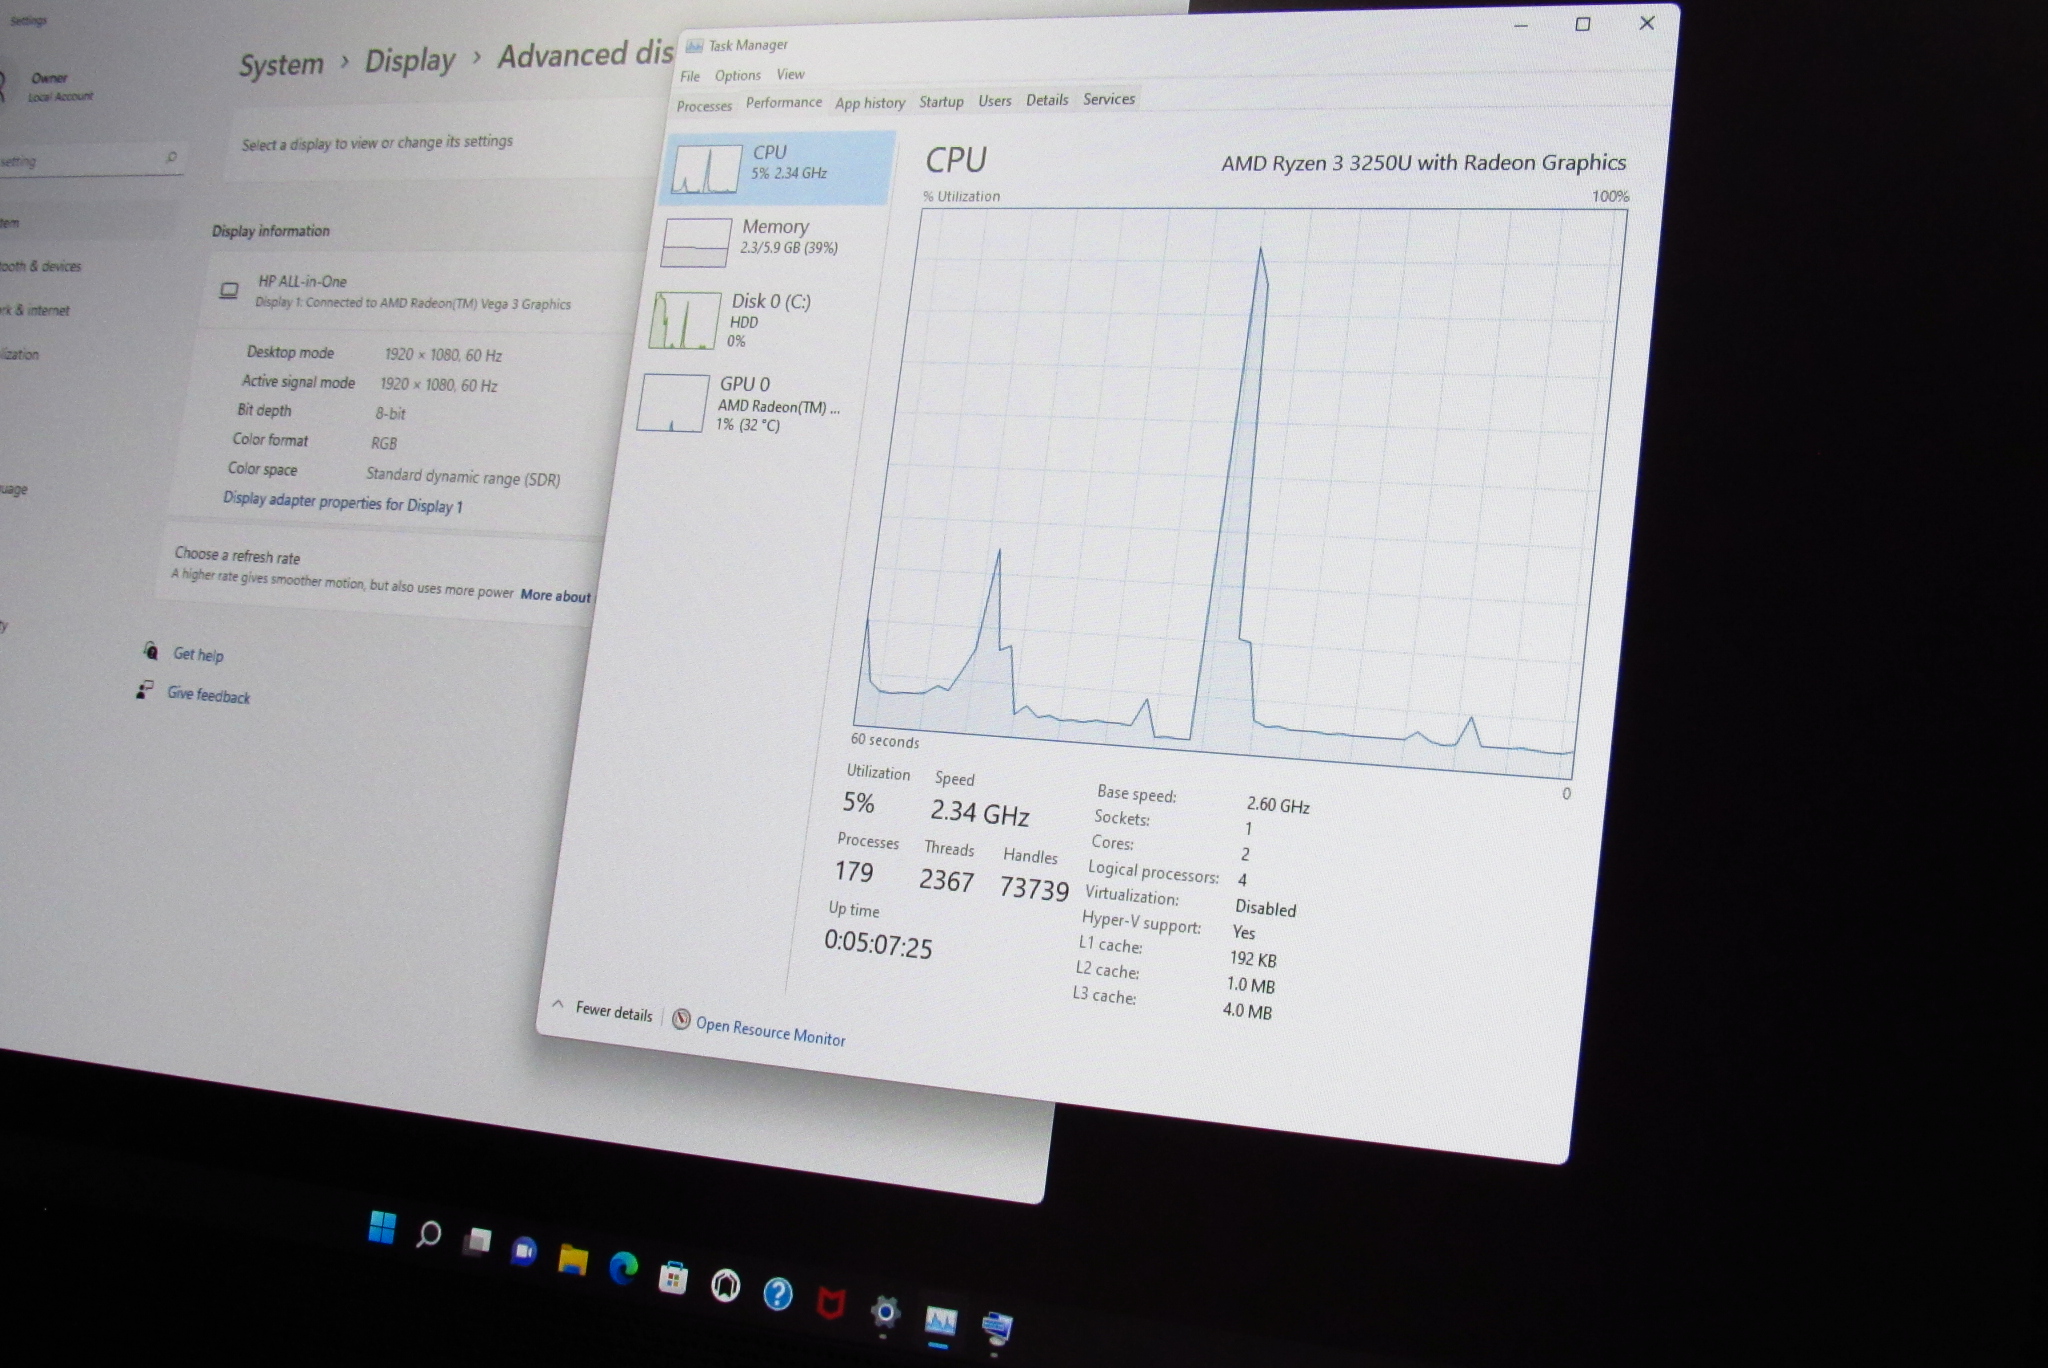Click Get help in Settings
2048x1368 pixels.
(x=198, y=654)
